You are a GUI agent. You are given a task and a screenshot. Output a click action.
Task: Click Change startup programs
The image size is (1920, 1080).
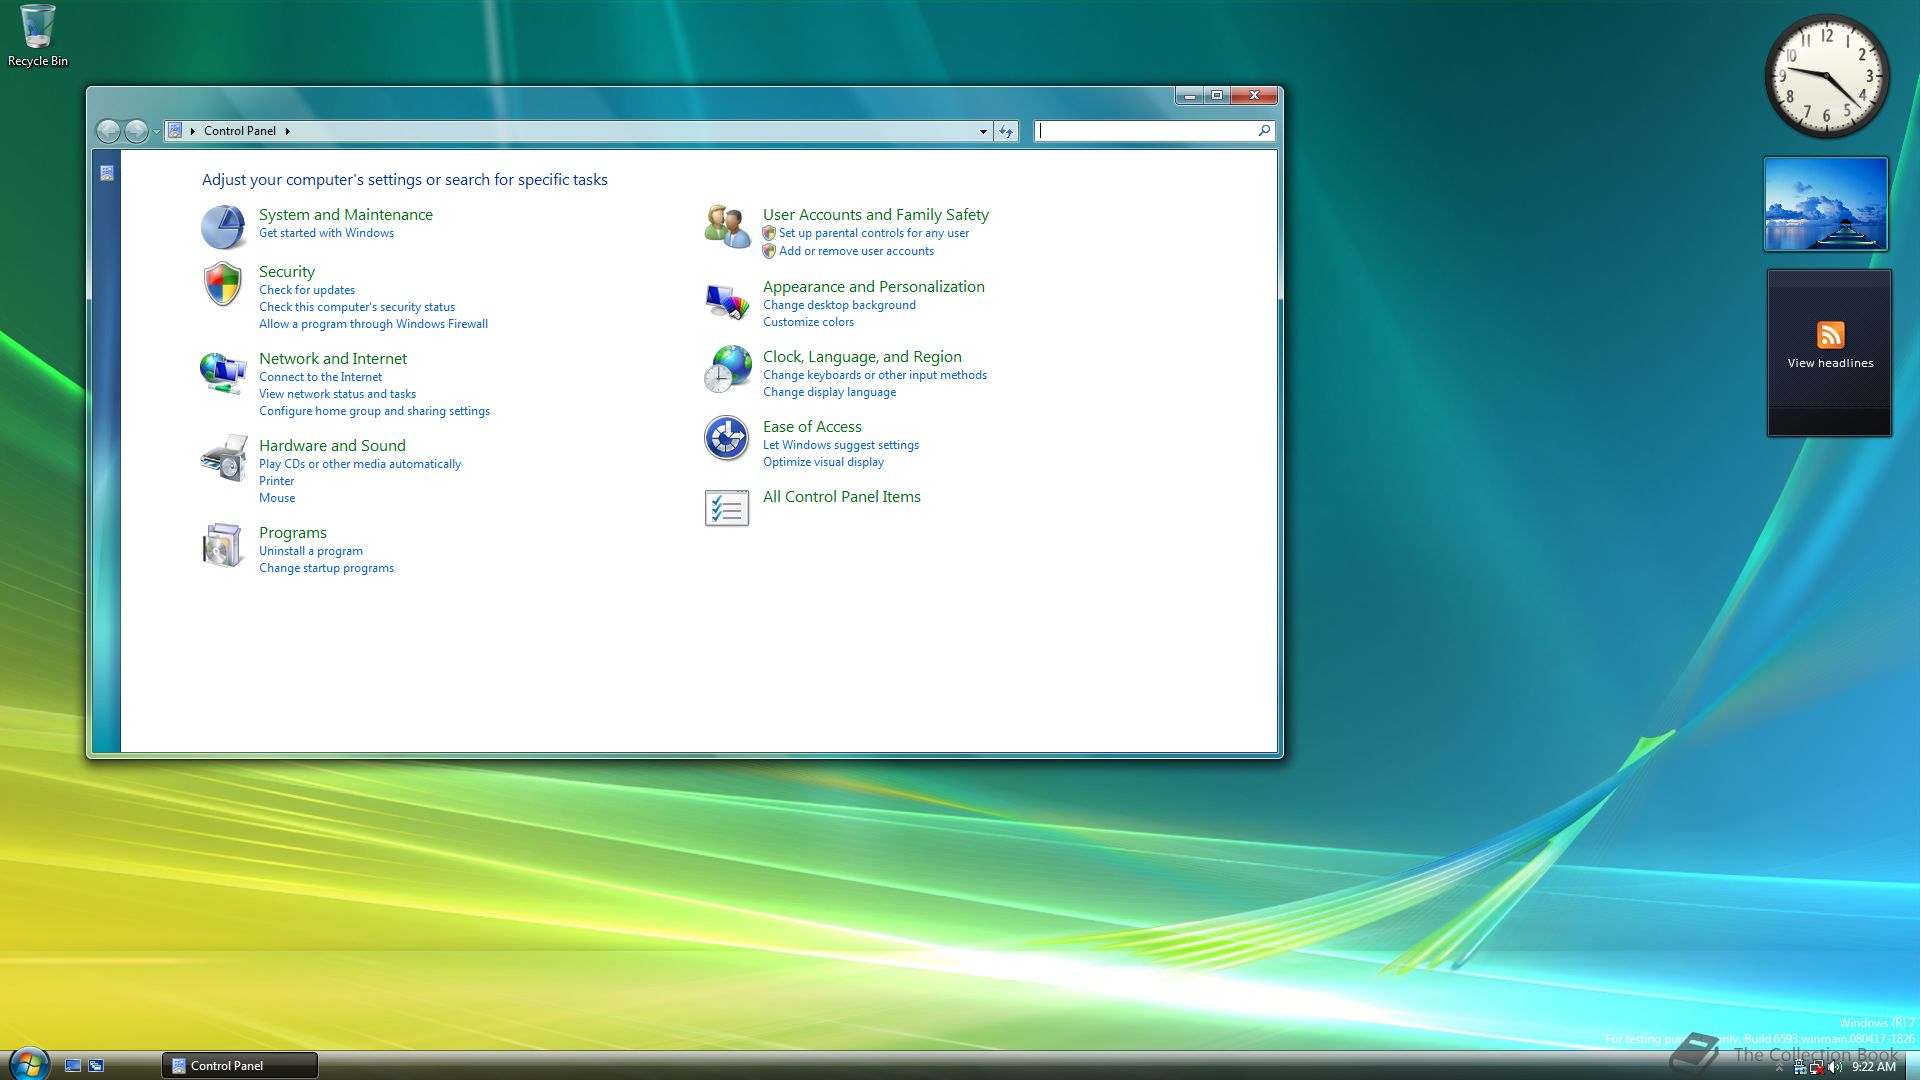pyautogui.click(x=326, y=568)
